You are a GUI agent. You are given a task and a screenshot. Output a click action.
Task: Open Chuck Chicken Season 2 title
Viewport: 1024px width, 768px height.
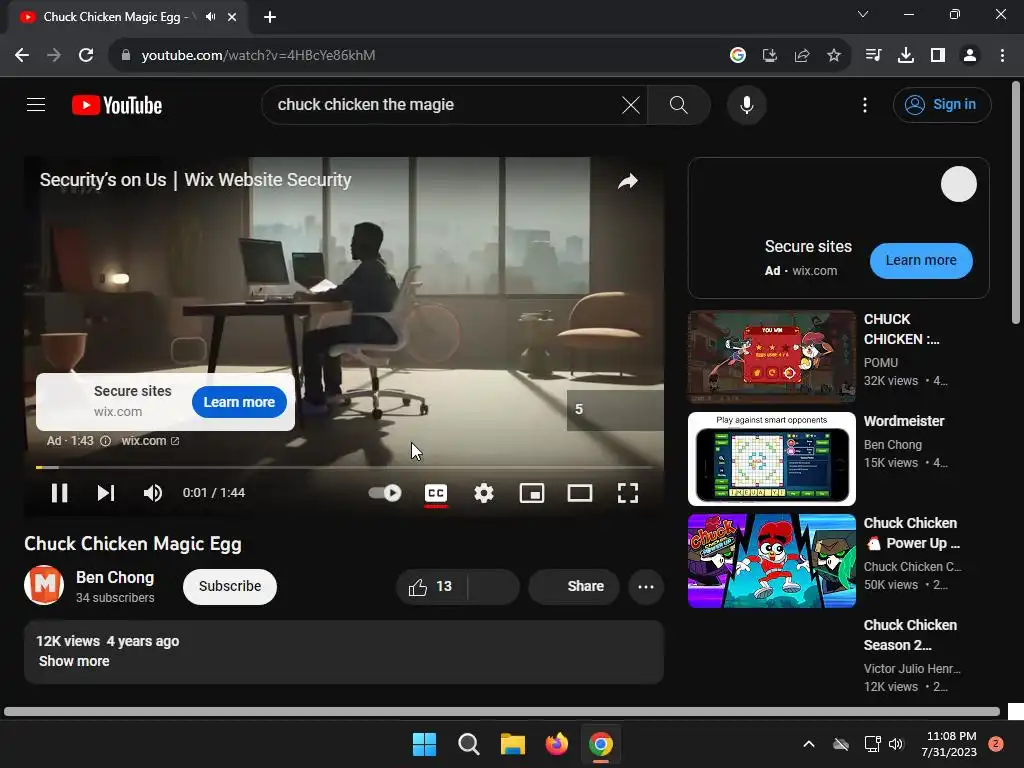[x=910, y=635]
